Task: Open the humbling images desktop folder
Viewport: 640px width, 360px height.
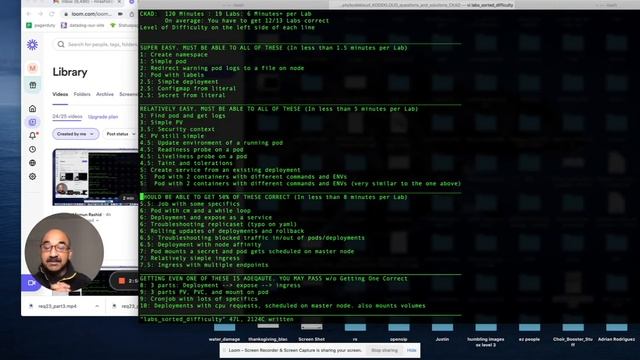Action: point(486,335)
